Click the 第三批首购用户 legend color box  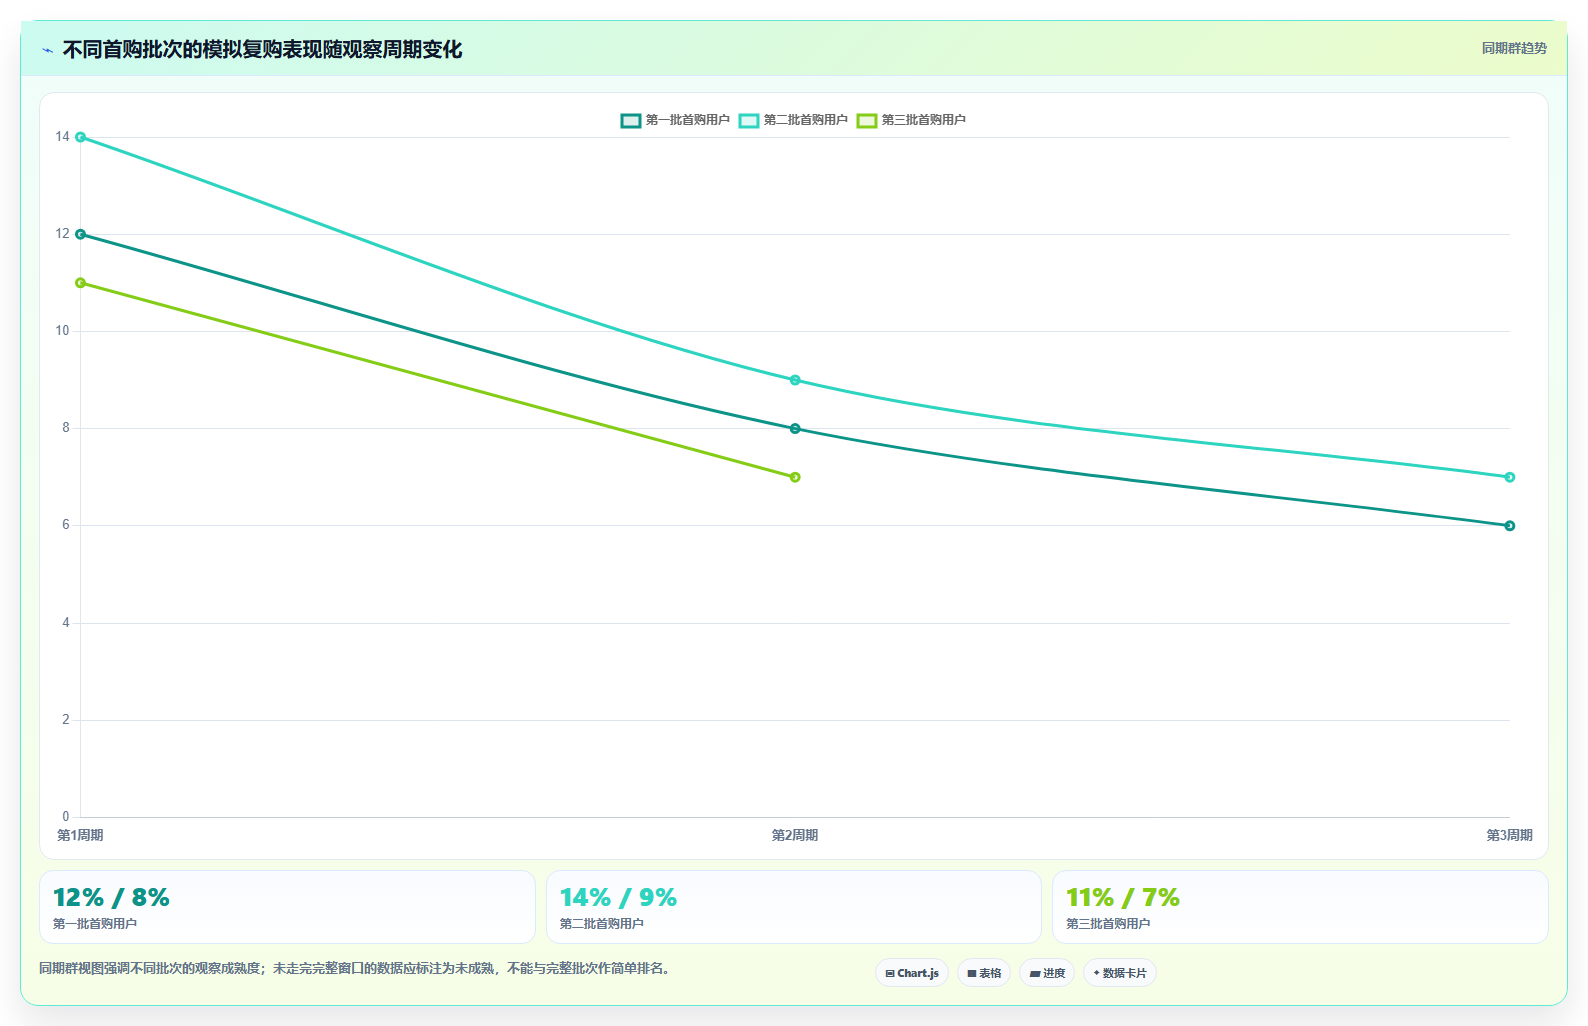tap(867, 121)
